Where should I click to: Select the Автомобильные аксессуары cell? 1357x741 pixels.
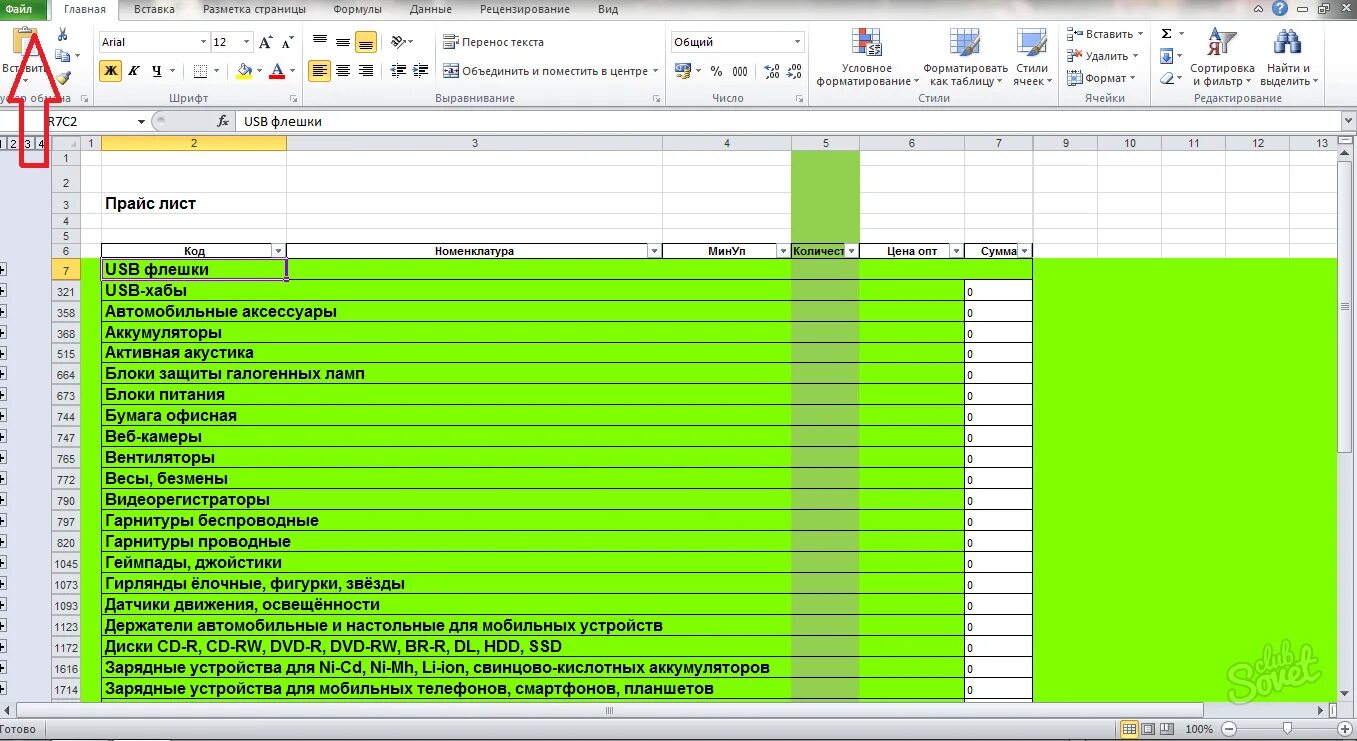(194, 312)
